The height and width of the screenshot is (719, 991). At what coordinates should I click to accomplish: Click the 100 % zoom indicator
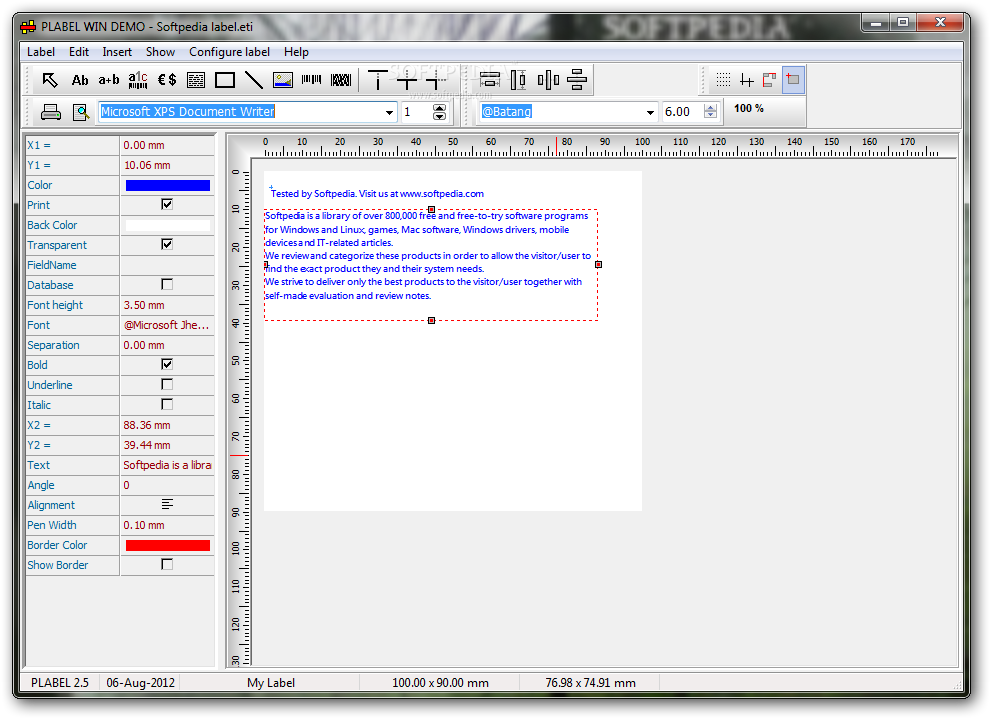coord(748,109)
